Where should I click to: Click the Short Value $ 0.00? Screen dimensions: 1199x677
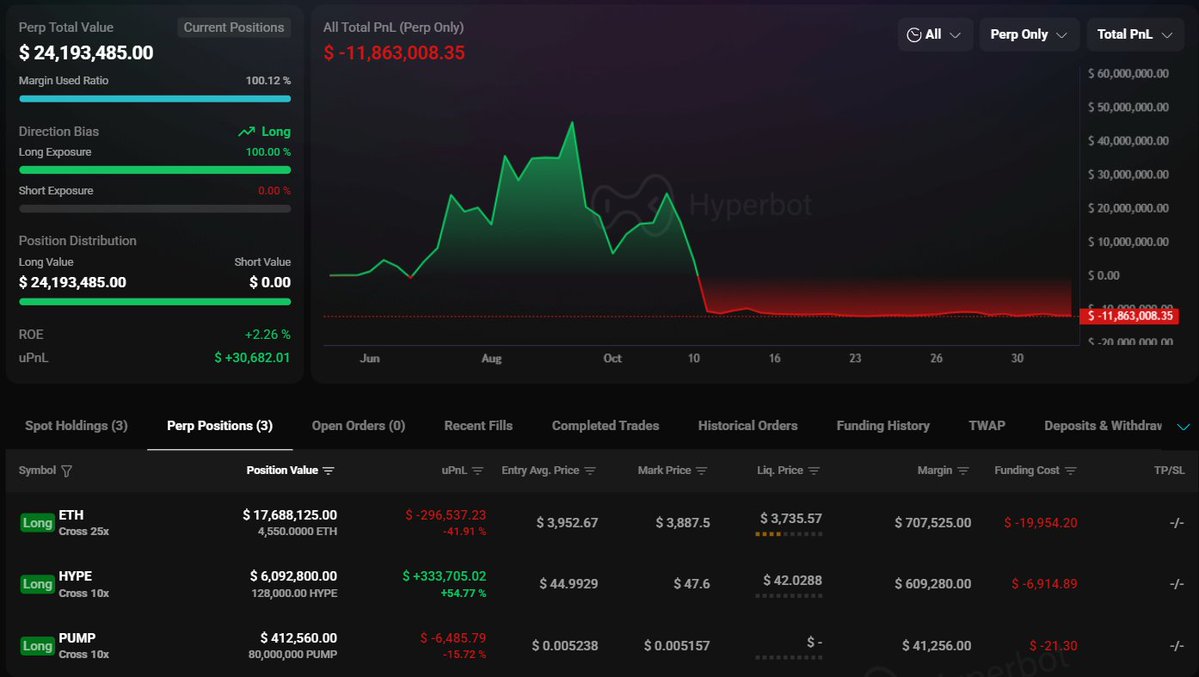coord(270,282)
